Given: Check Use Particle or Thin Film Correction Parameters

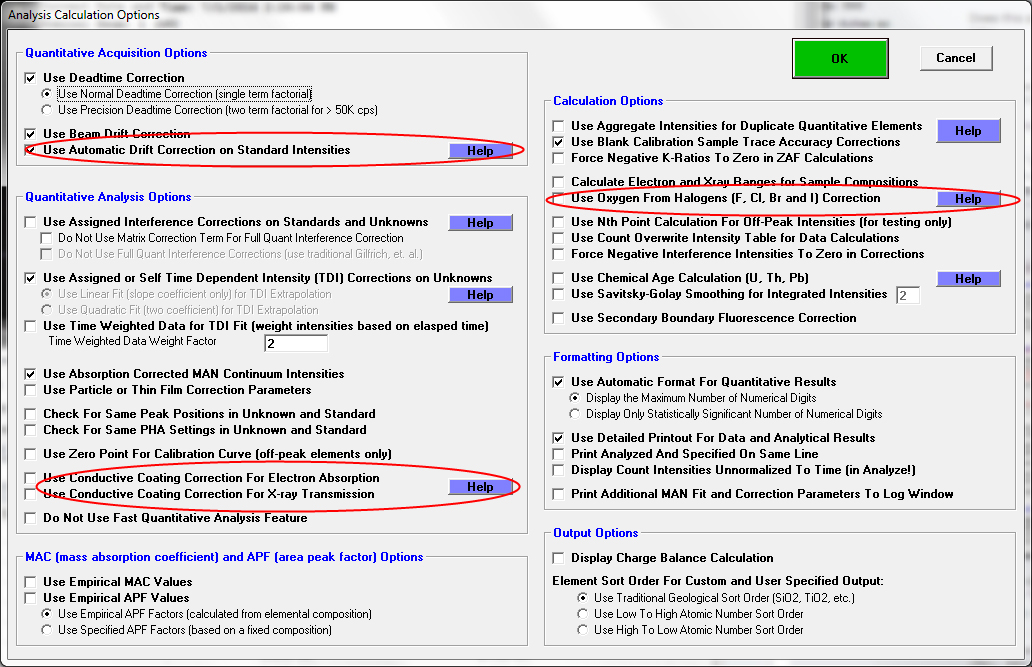Looking at the screenshot, I should pos(31,390).
